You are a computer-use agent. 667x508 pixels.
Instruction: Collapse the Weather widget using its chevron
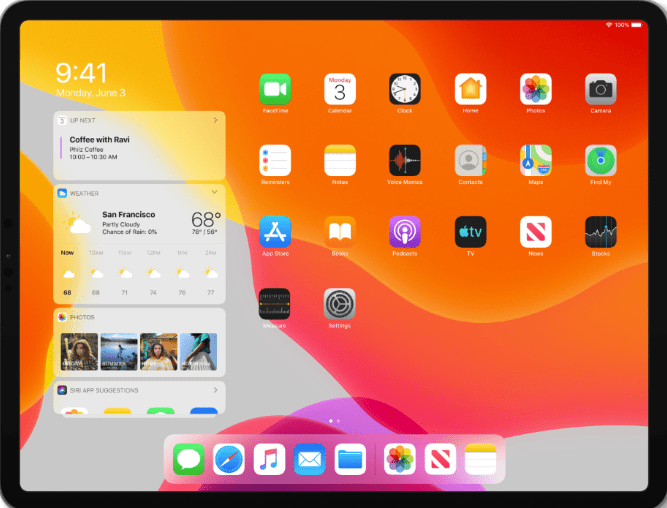pyautogui.click(x=215, y=192)
